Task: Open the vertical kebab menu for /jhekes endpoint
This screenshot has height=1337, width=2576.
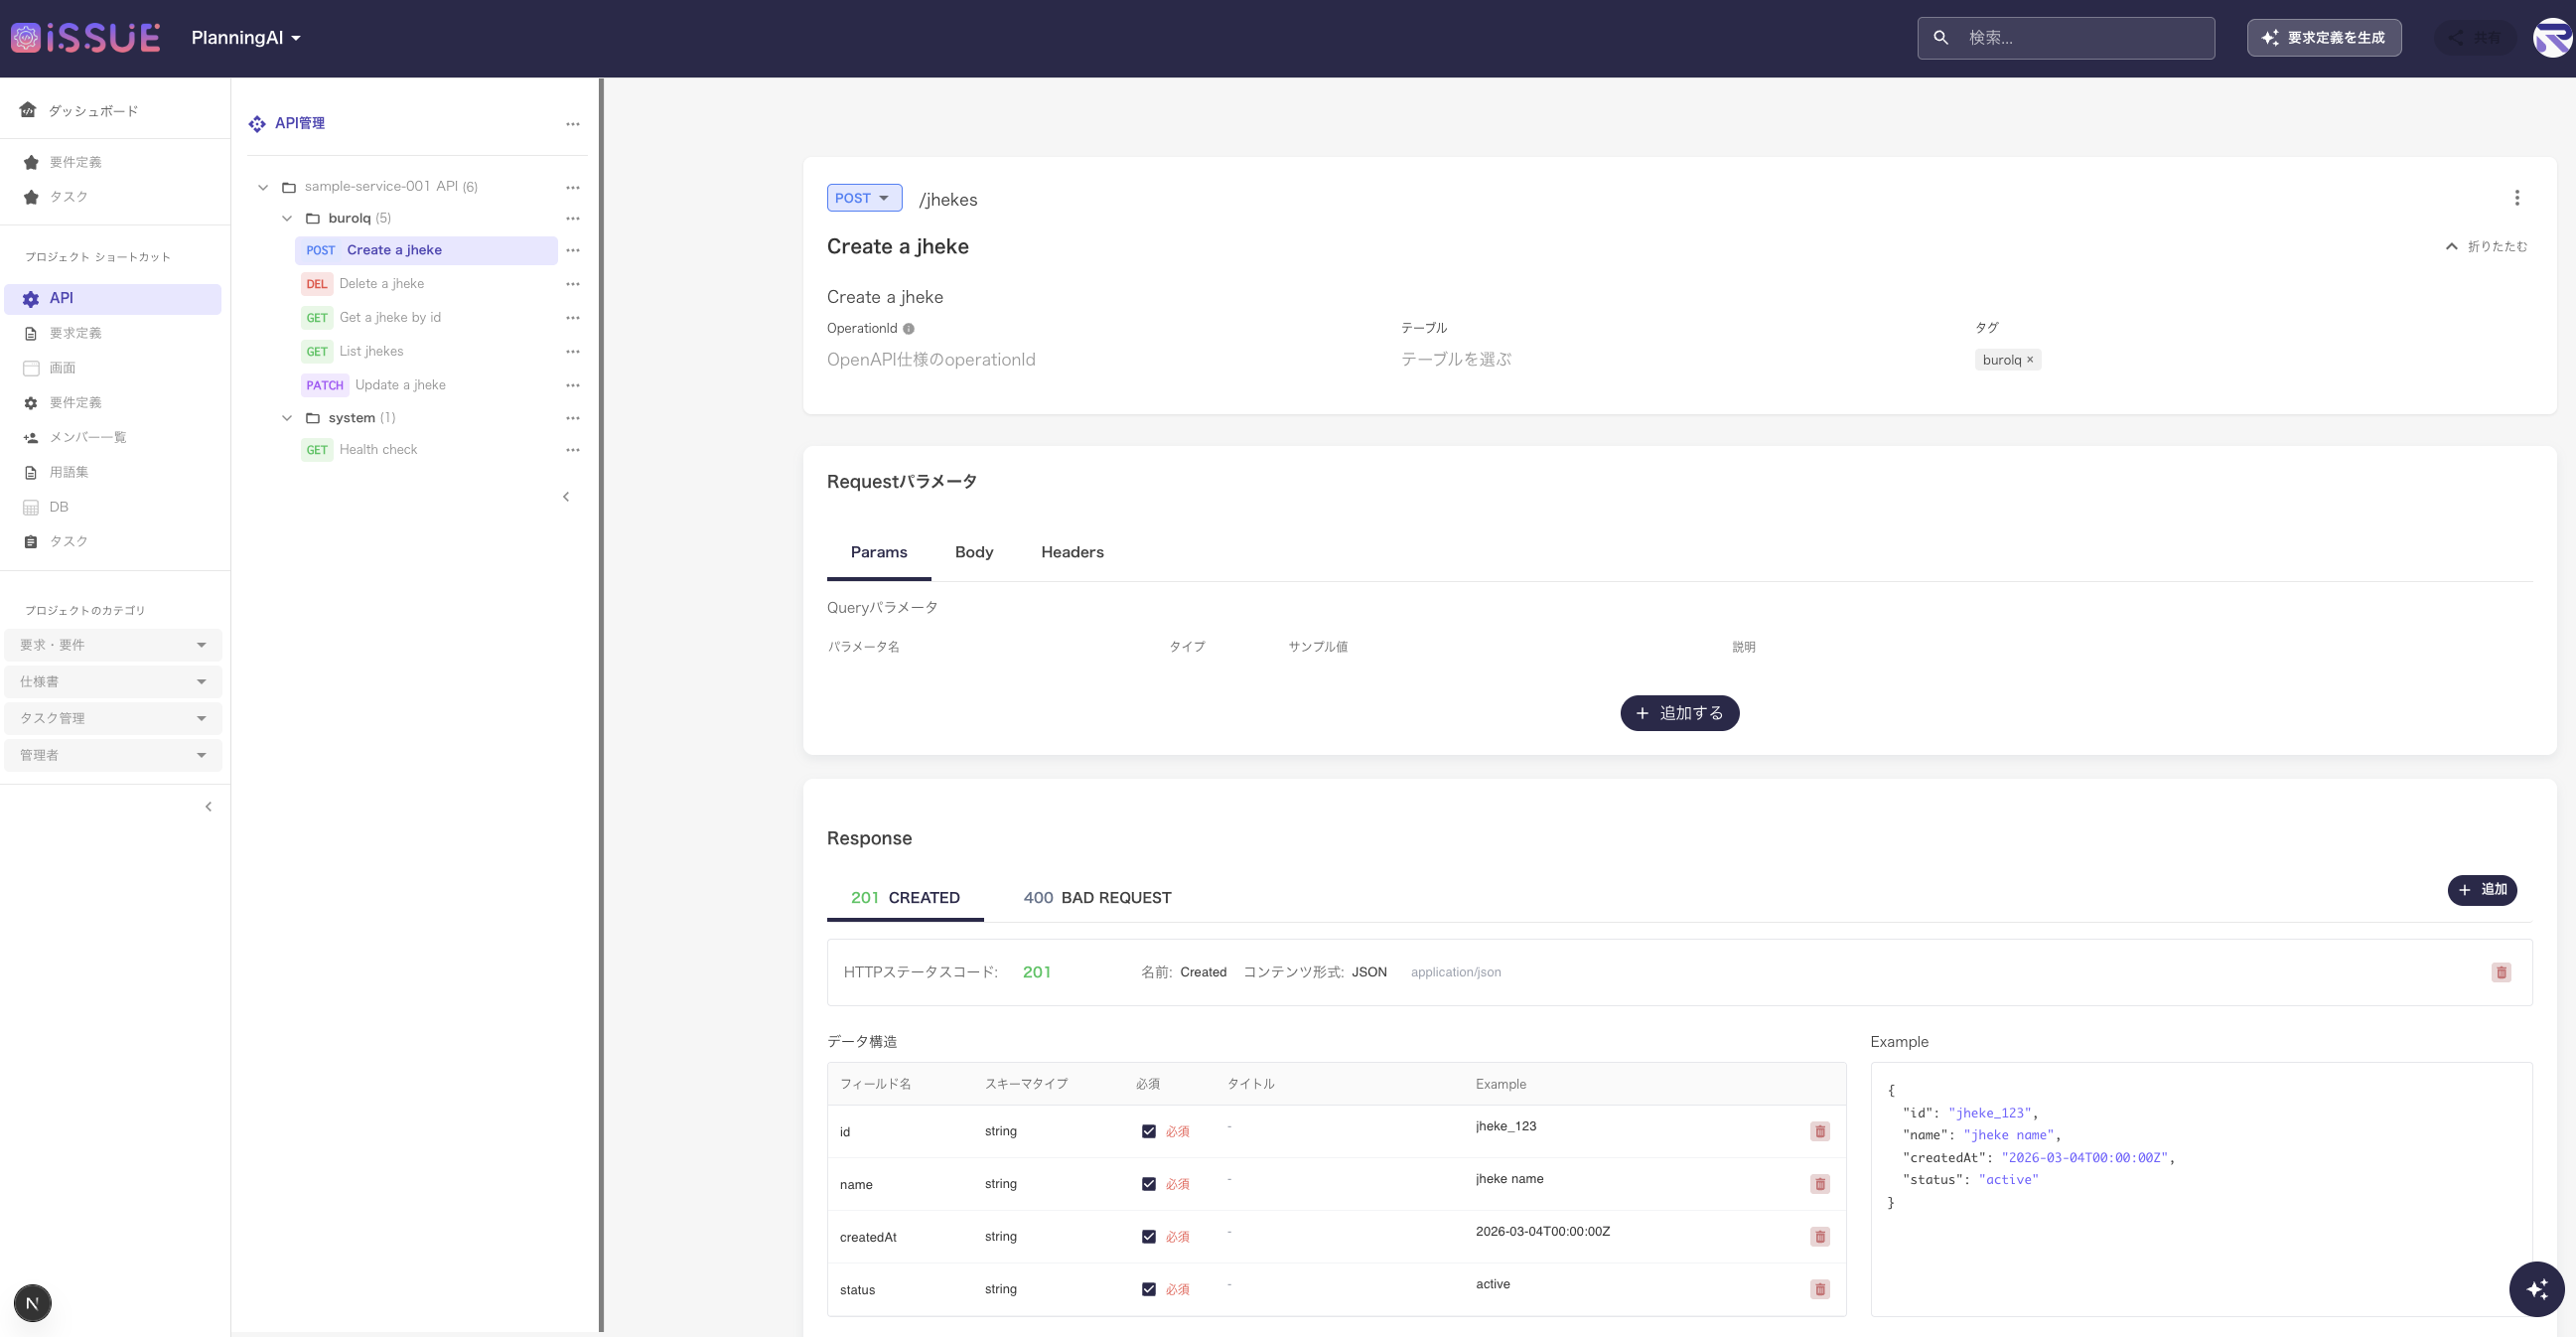Action: (2516, 198)
